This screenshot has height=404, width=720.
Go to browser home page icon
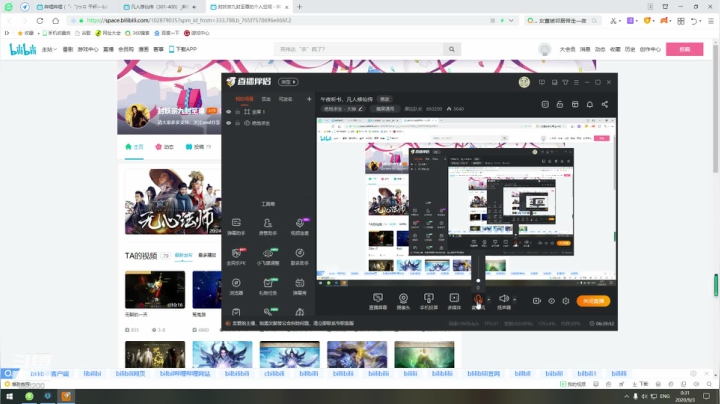point(56,21)
